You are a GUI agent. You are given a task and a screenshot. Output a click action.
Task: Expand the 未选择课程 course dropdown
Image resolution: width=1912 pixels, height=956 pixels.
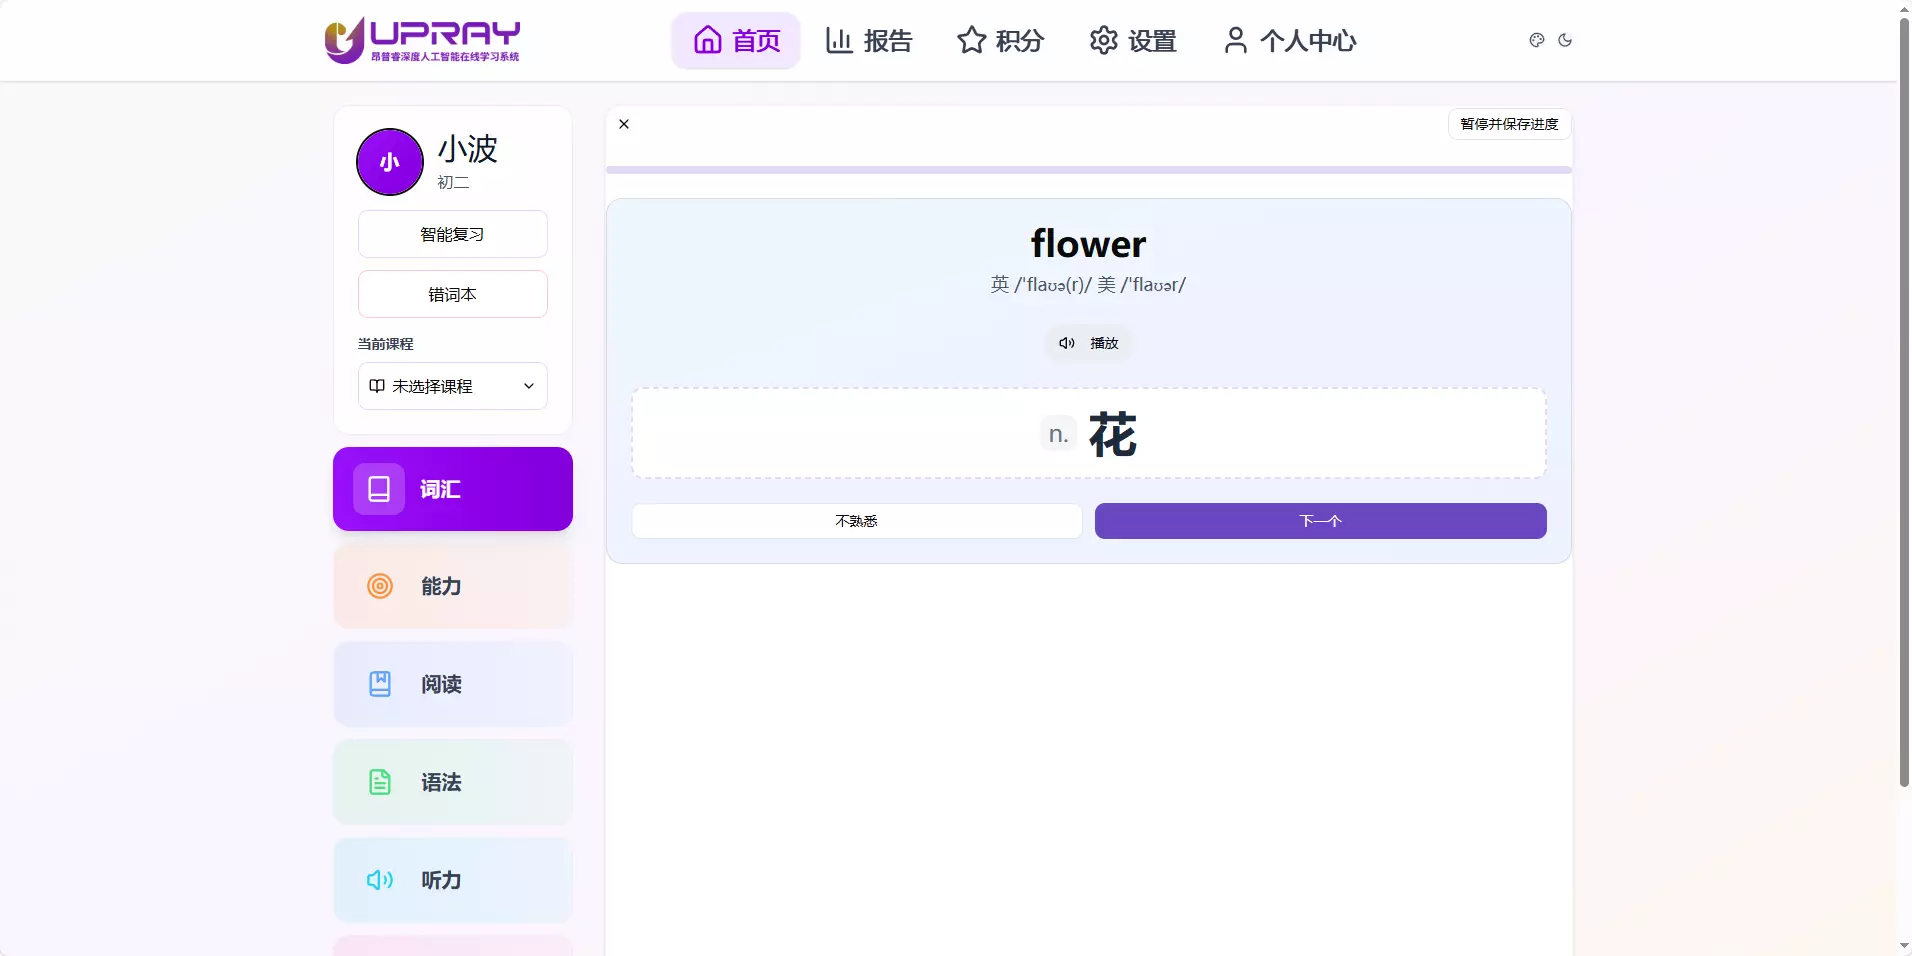click(x=452, y=386)
